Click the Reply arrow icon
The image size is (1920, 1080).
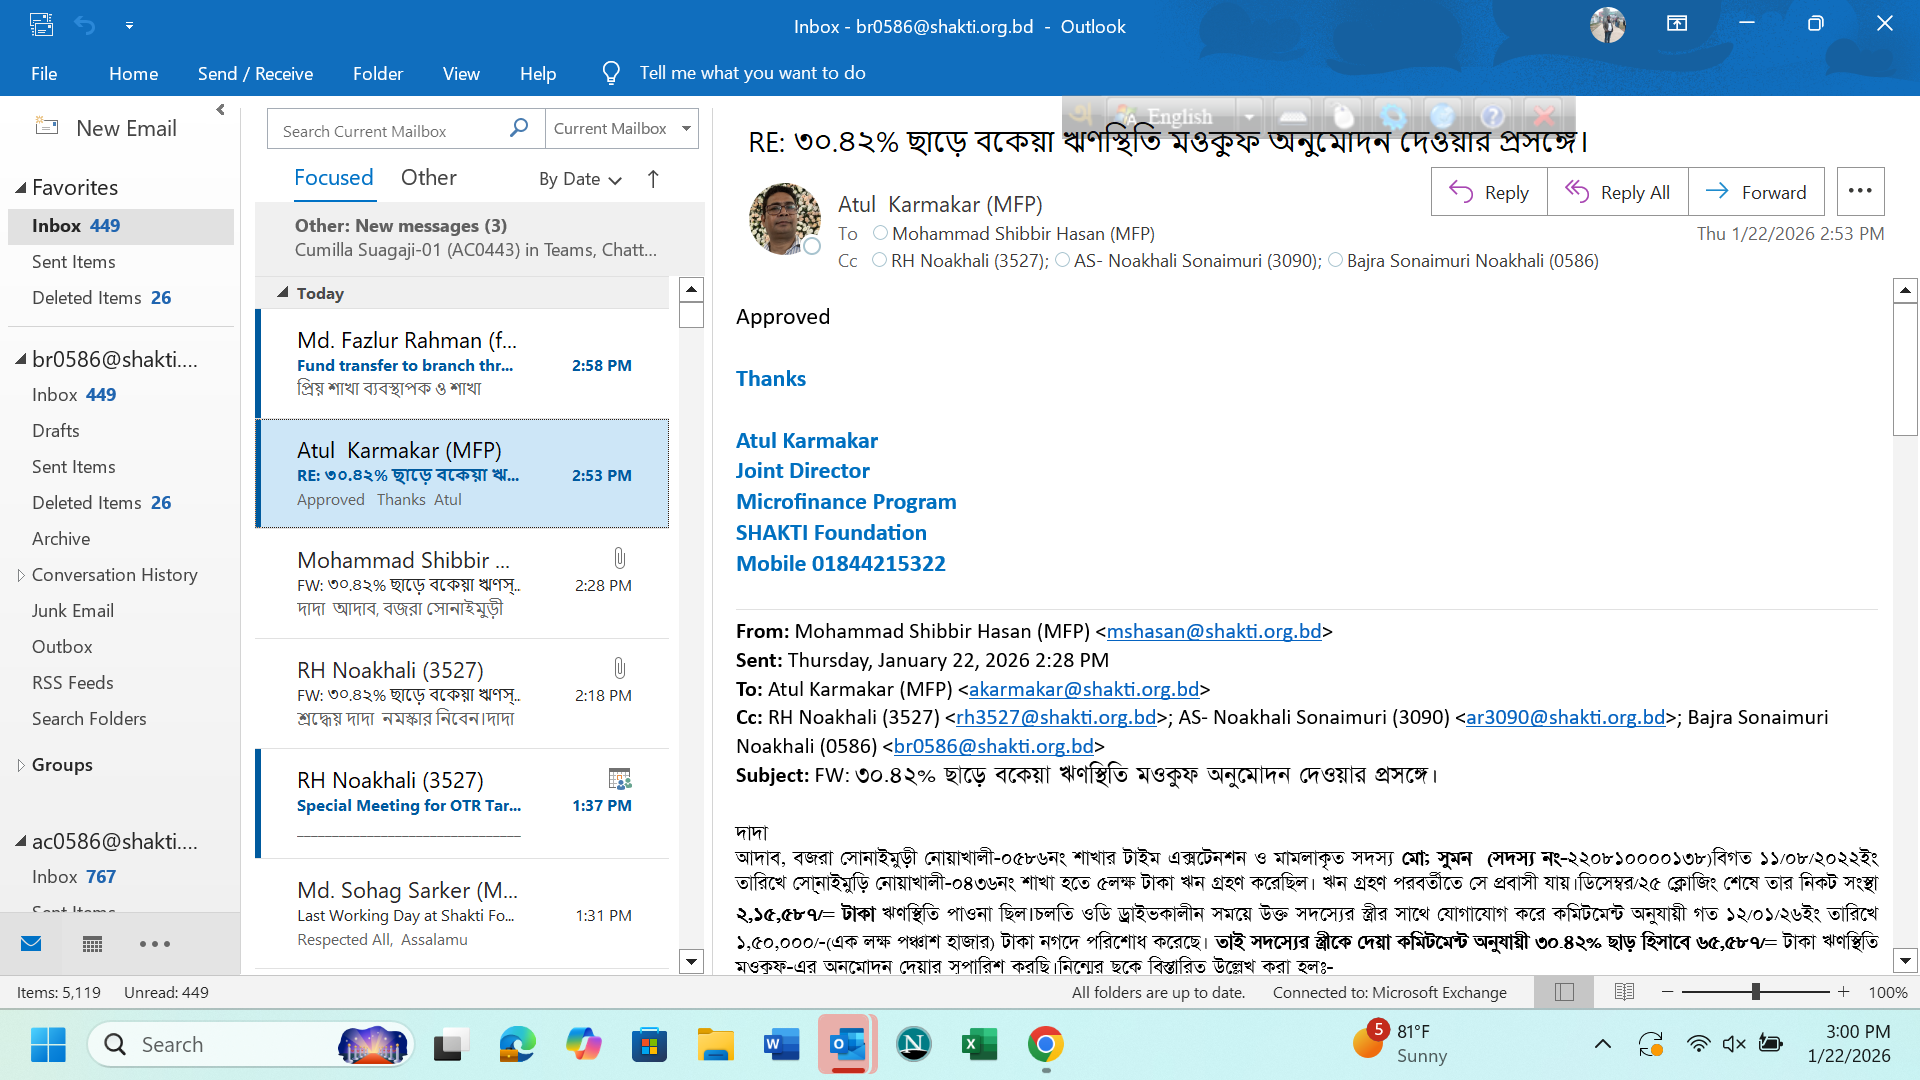1461,192
